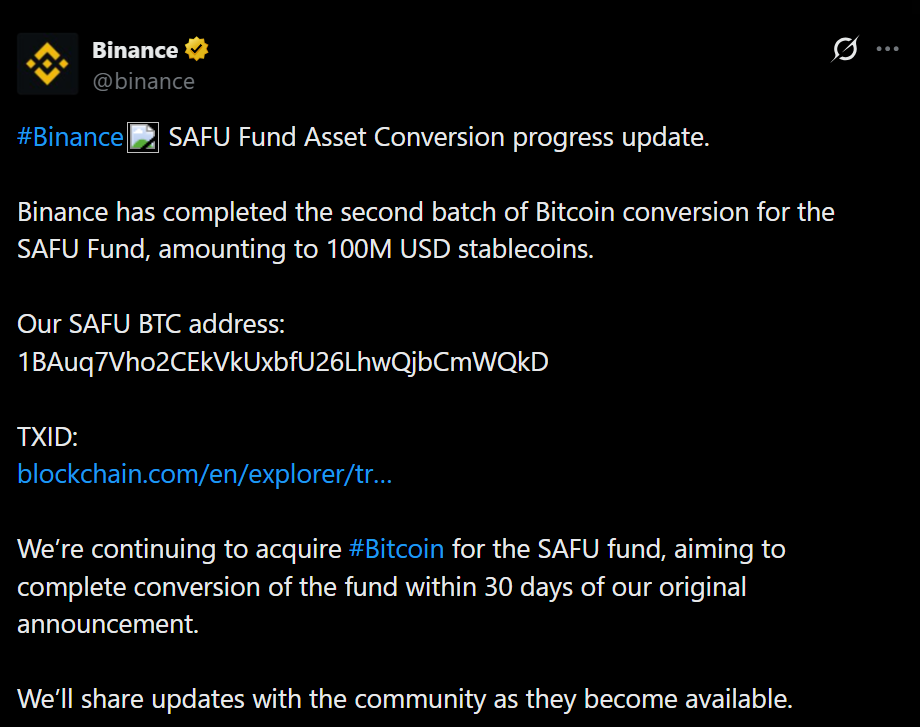
Task: Open the Grok slashed-circle icon
Action: pos(845,49)
